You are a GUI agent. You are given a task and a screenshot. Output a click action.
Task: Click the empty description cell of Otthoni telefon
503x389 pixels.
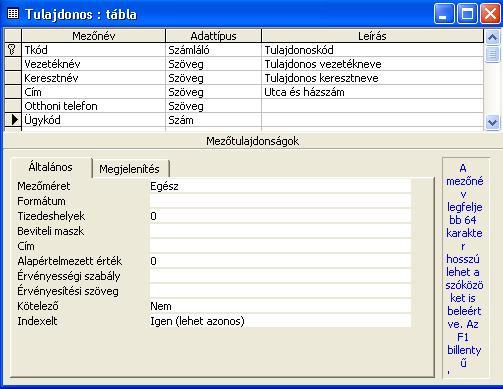372,106
